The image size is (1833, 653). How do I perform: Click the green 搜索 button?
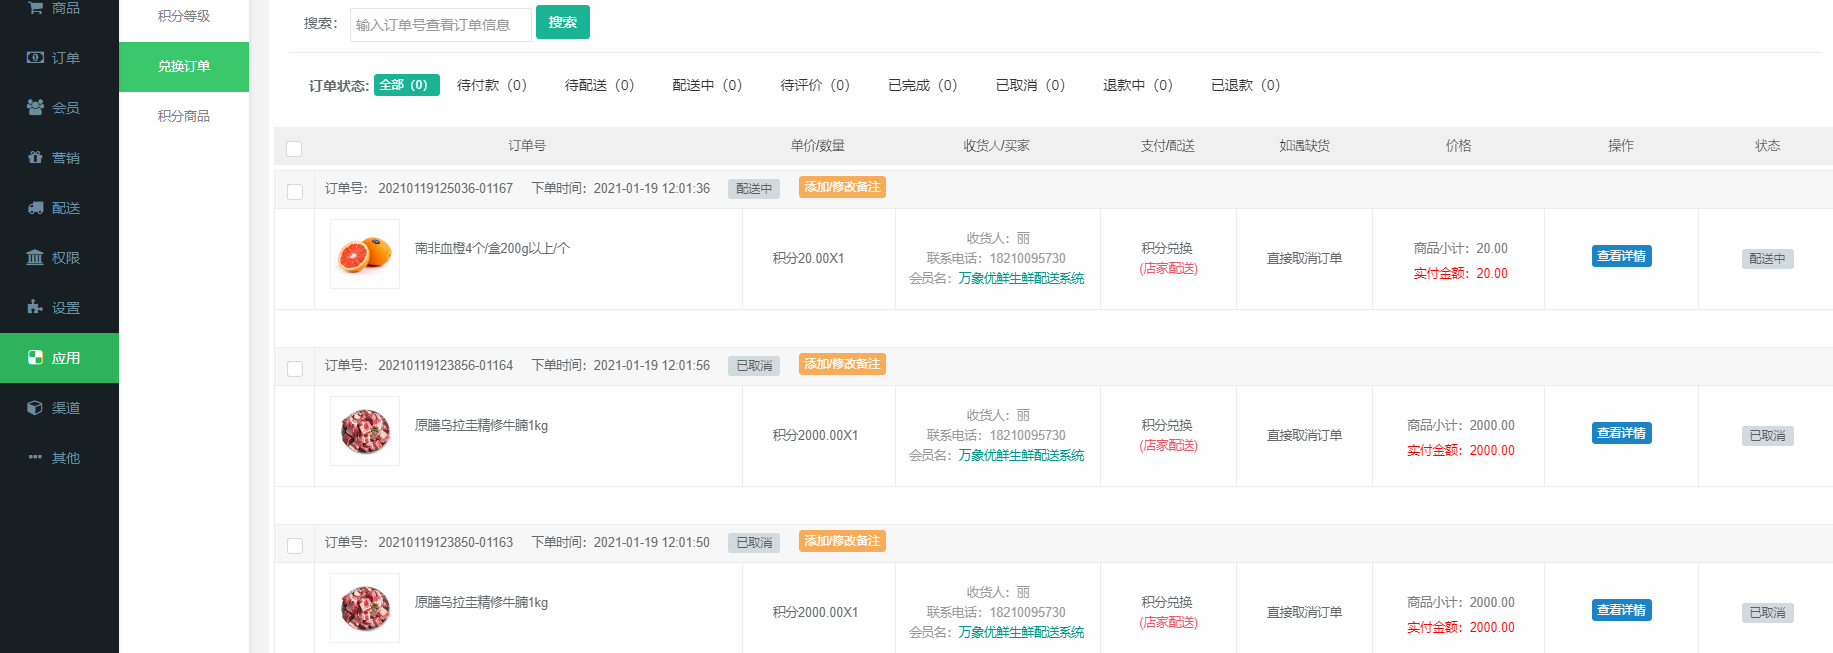[x=562, y=22]
